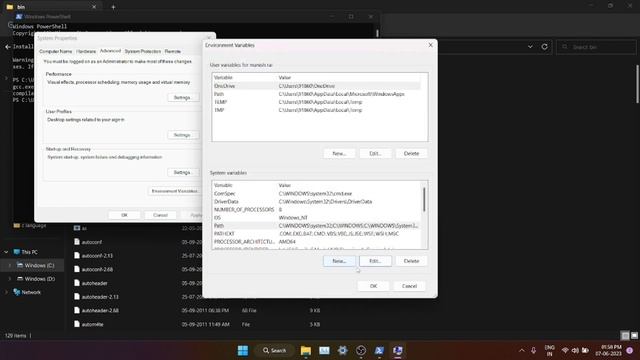Click Edit button under User variables
This screenshot has width=640, height=360.
[x=375, y=153]
